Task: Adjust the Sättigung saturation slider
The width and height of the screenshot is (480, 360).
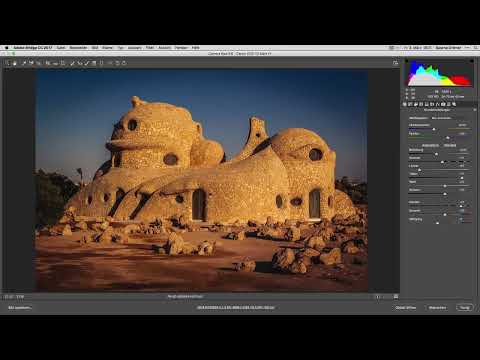Action: point(439,223)
